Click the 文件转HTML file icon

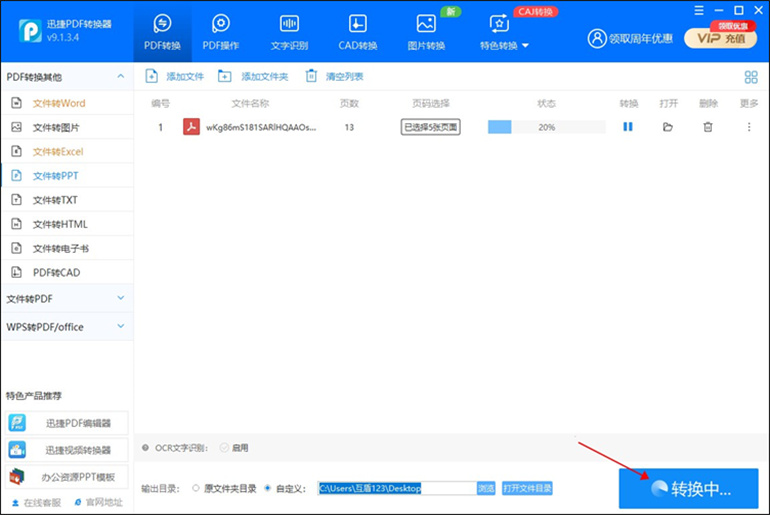tap(16, 224)
